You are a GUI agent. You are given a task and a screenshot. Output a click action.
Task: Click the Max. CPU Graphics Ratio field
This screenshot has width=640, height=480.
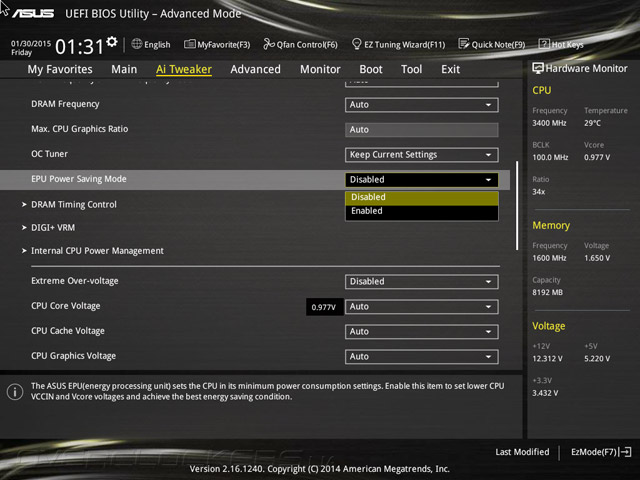coord(421,130)
